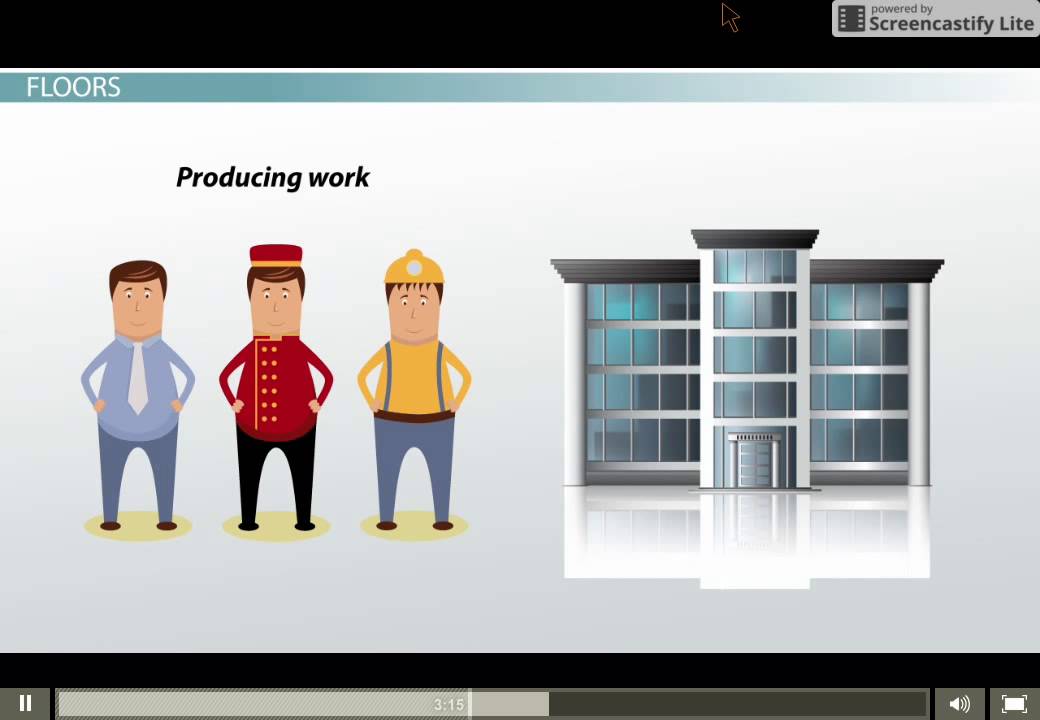Image resolution: width=1040 pixels, height=720 pixels.
Task: Click the bellhop in red uniform
Action: click(276, 389)
